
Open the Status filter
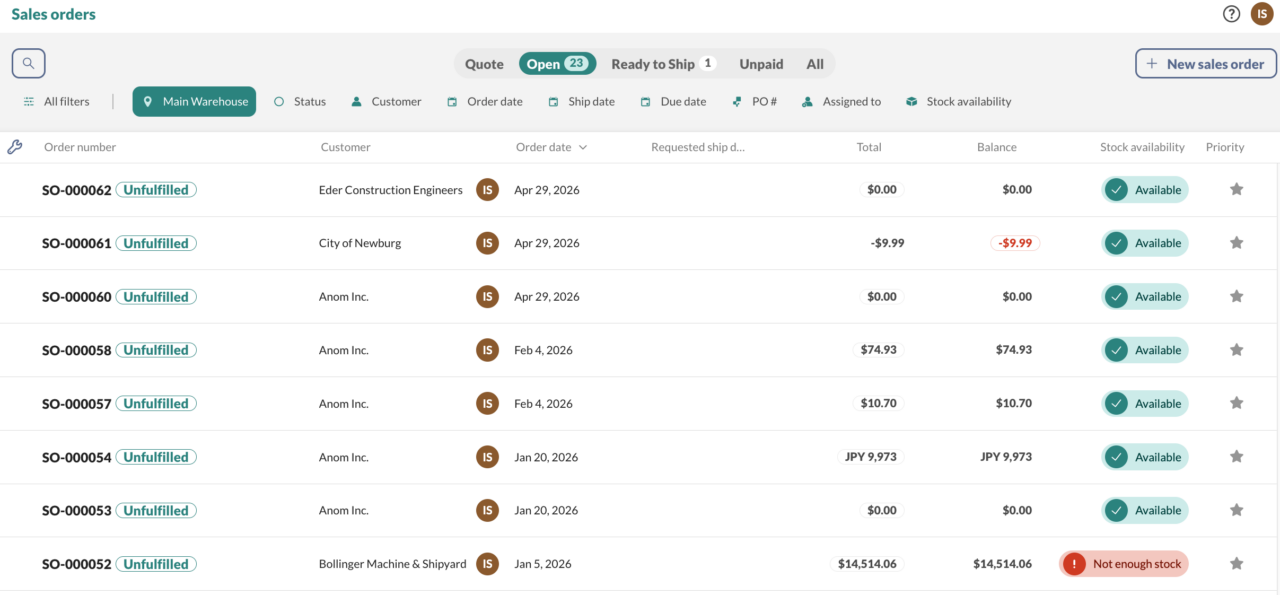coord(300,102)
